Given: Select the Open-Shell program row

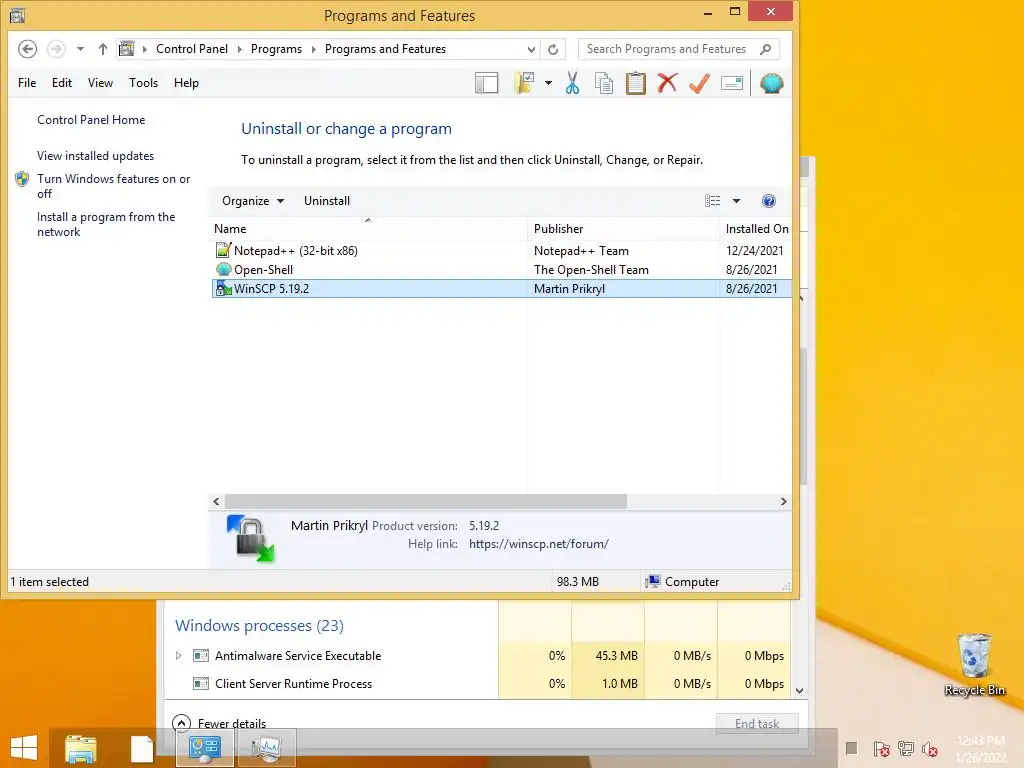Looking at the screenshot, I should point(501,269).
